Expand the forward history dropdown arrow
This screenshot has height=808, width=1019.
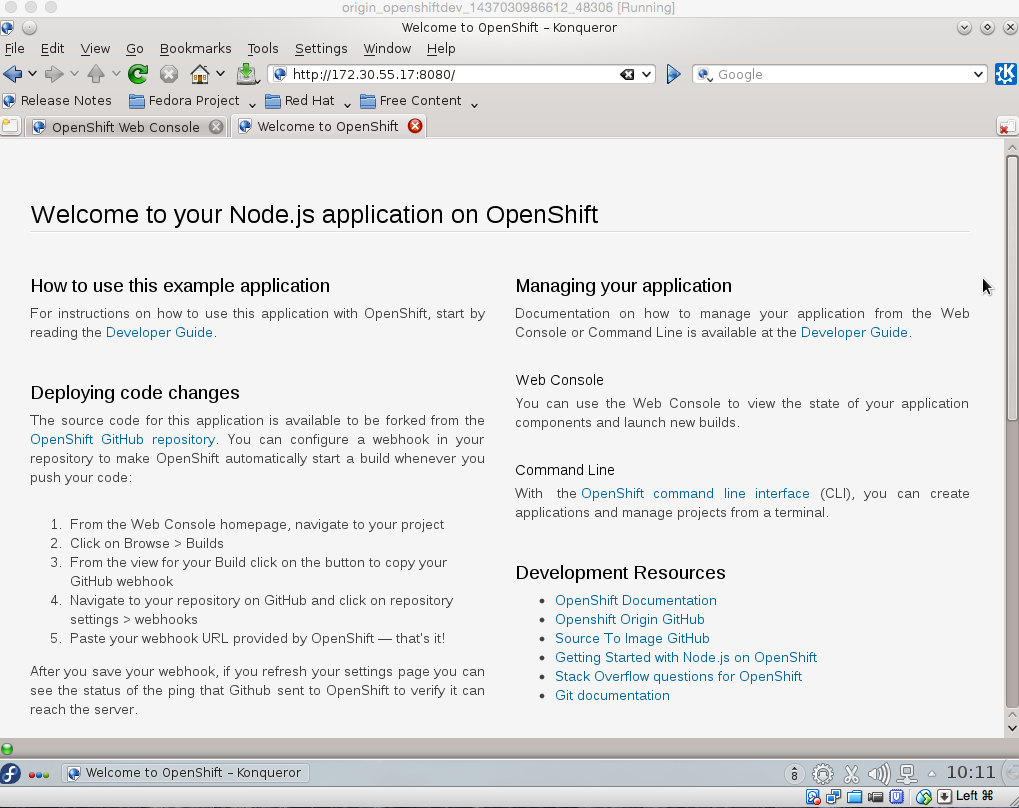[74, 74]
